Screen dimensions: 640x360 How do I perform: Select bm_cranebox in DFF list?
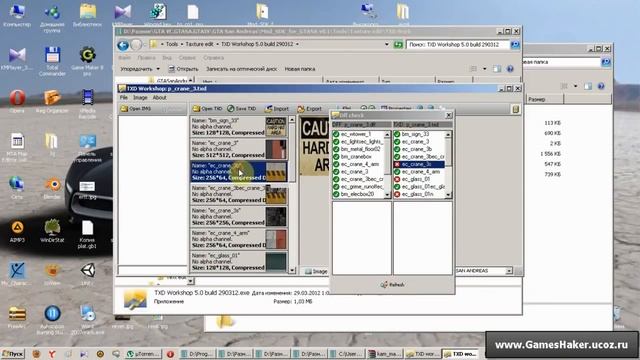point(358,156)
